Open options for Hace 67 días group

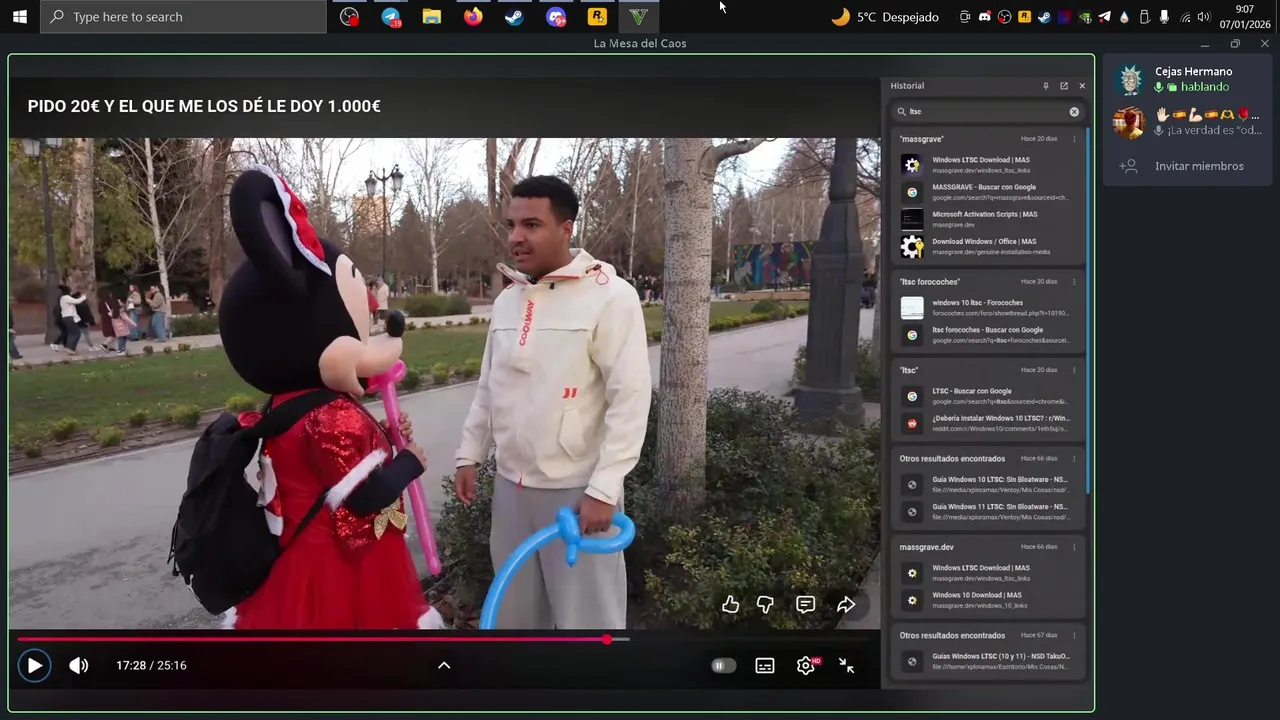1075,635
